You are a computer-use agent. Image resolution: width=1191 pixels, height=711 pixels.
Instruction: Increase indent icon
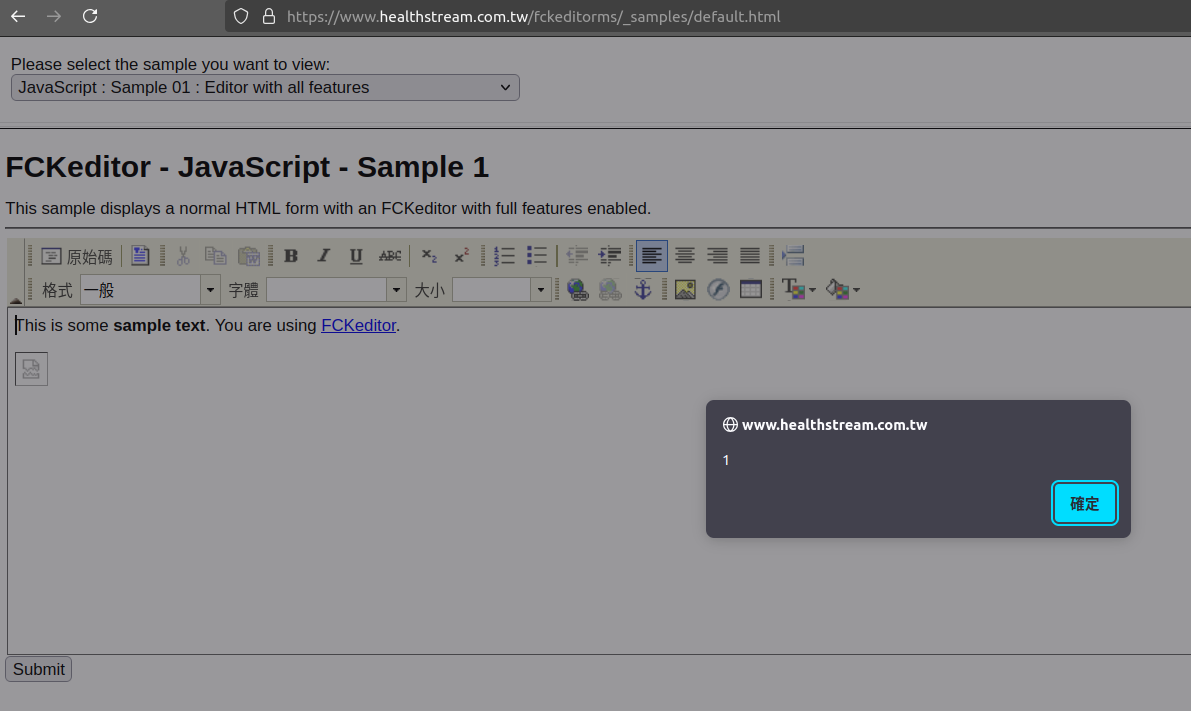click(x=610, y=256)
